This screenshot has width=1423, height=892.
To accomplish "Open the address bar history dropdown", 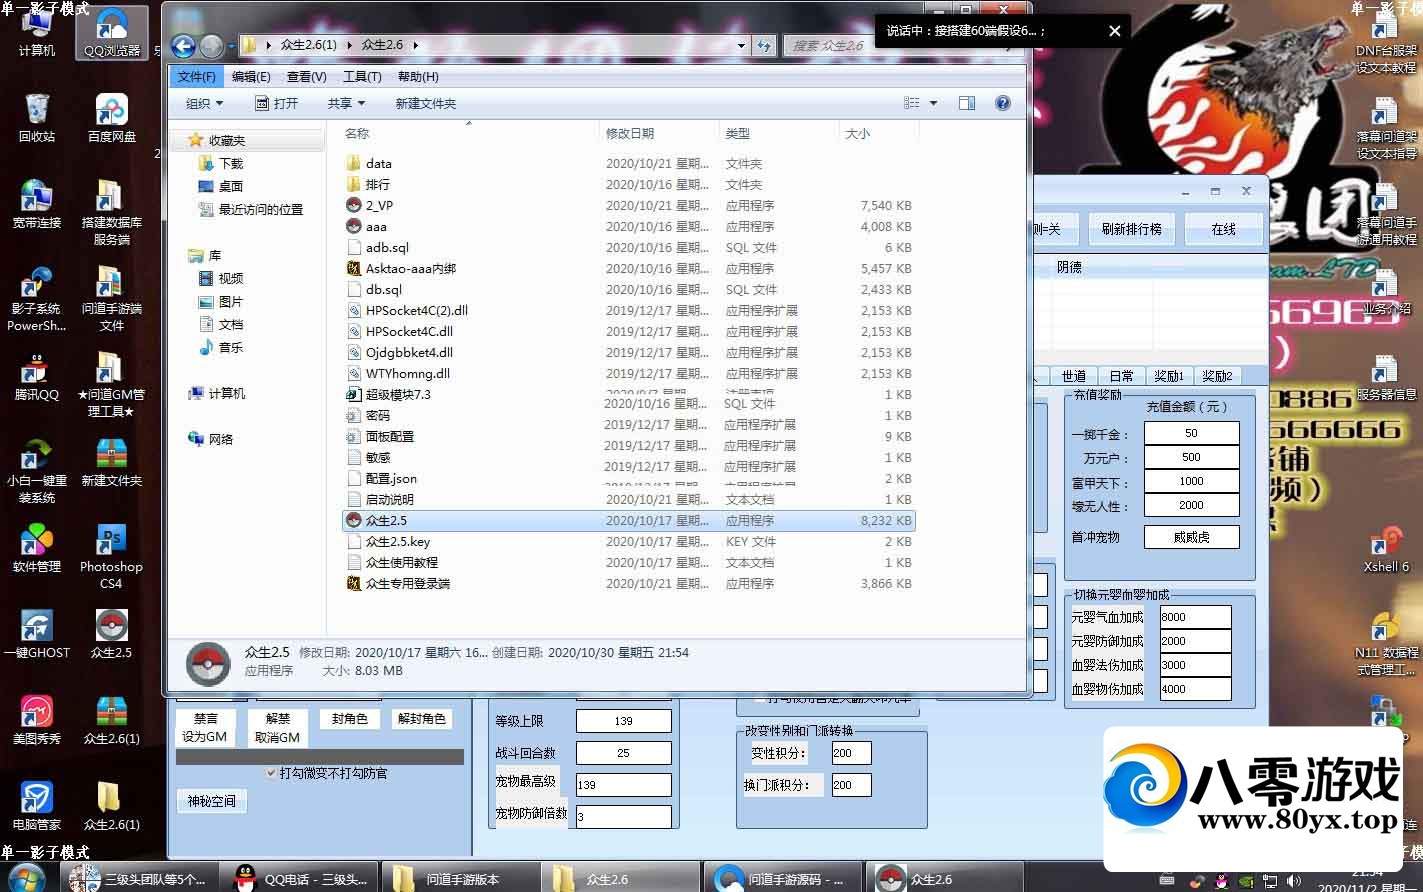I will coord(741,45).
